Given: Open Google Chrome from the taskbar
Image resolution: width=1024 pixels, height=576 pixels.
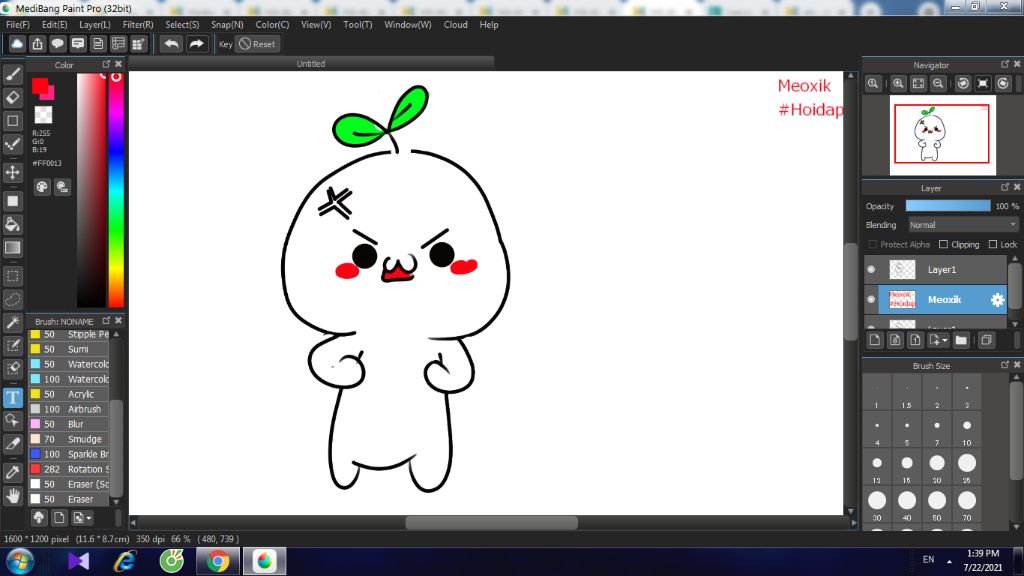Looking at the screenshot, I should tap(218, 561).
